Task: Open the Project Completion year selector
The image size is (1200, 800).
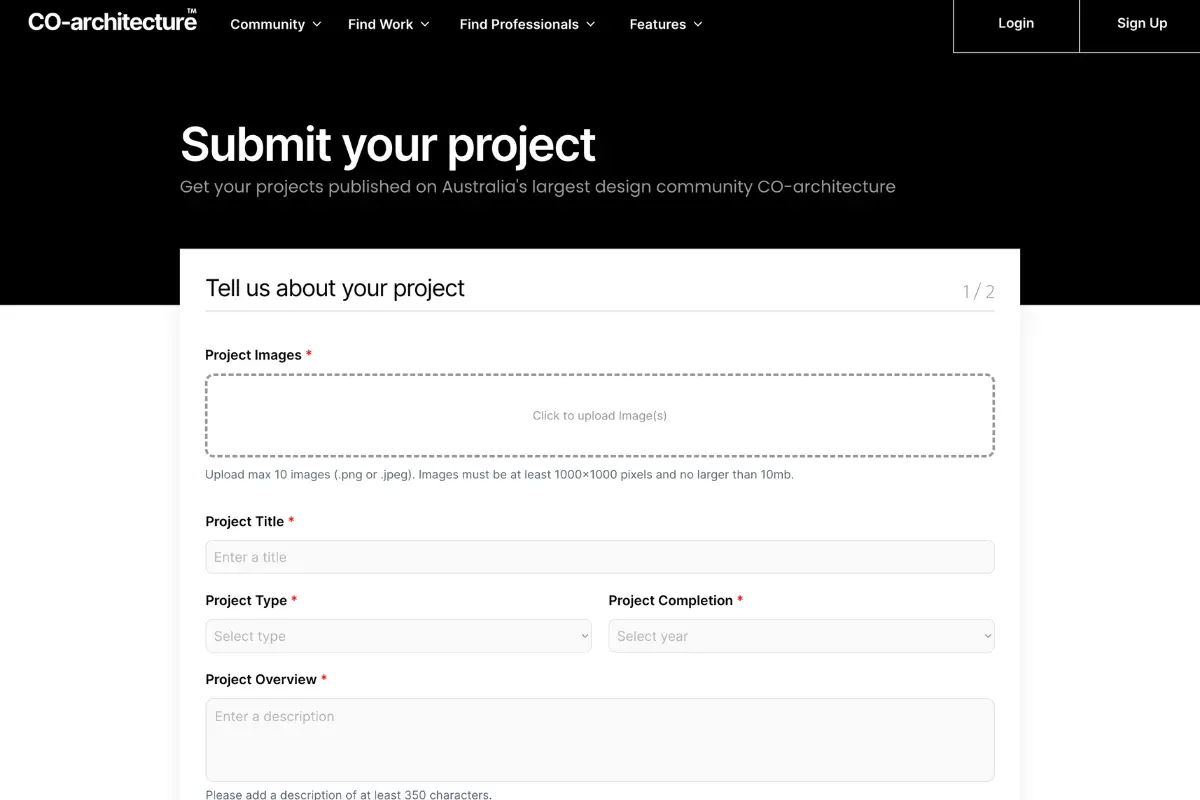Action: click(x=800, y=636)
